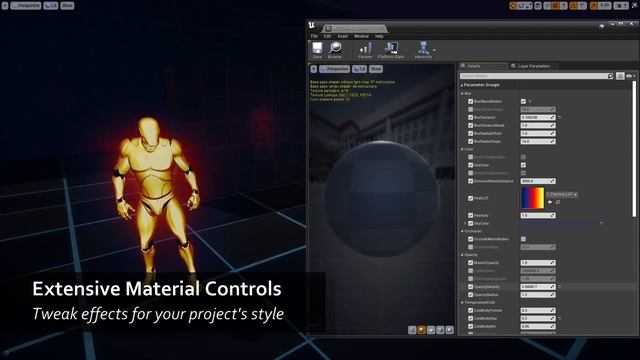Viewport: 640px width, 360px height.
Task: Toggle the HeatLUT override checkbox
Action: 470,198
